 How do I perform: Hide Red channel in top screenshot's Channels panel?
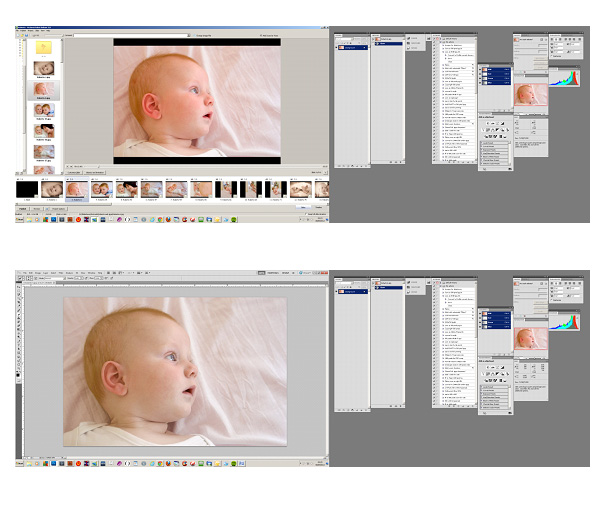[480, 74]
